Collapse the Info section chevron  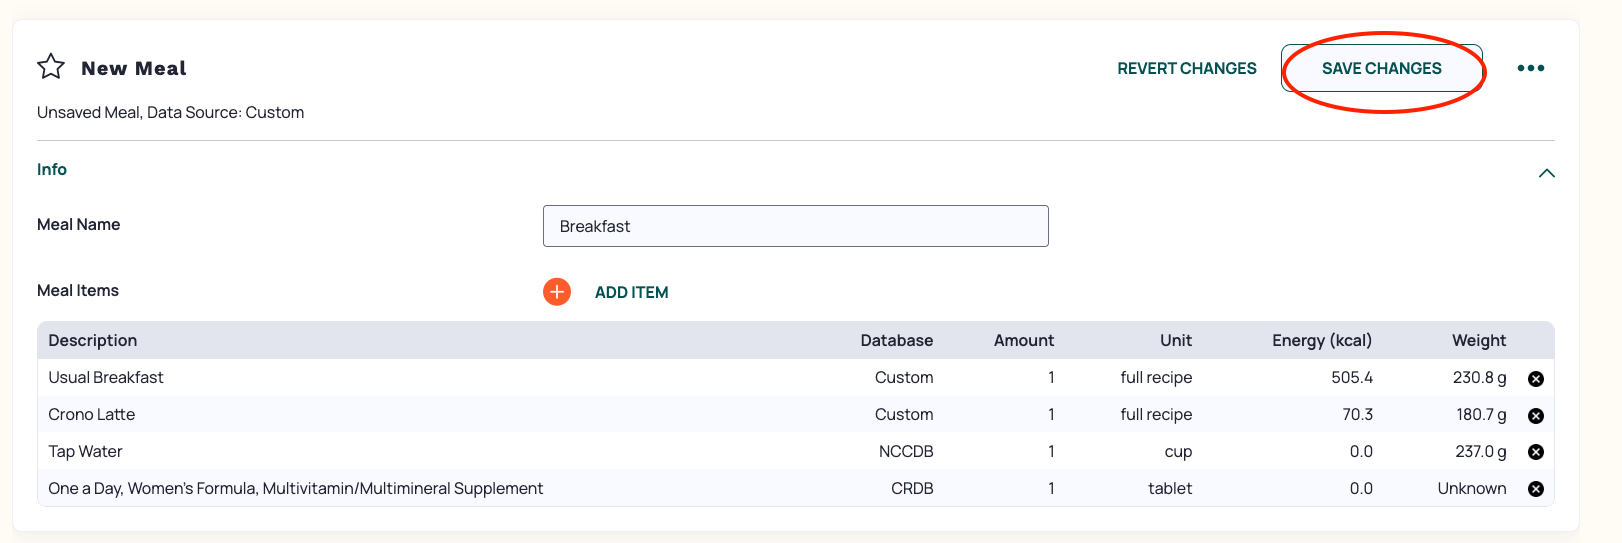coord(1546,173)
